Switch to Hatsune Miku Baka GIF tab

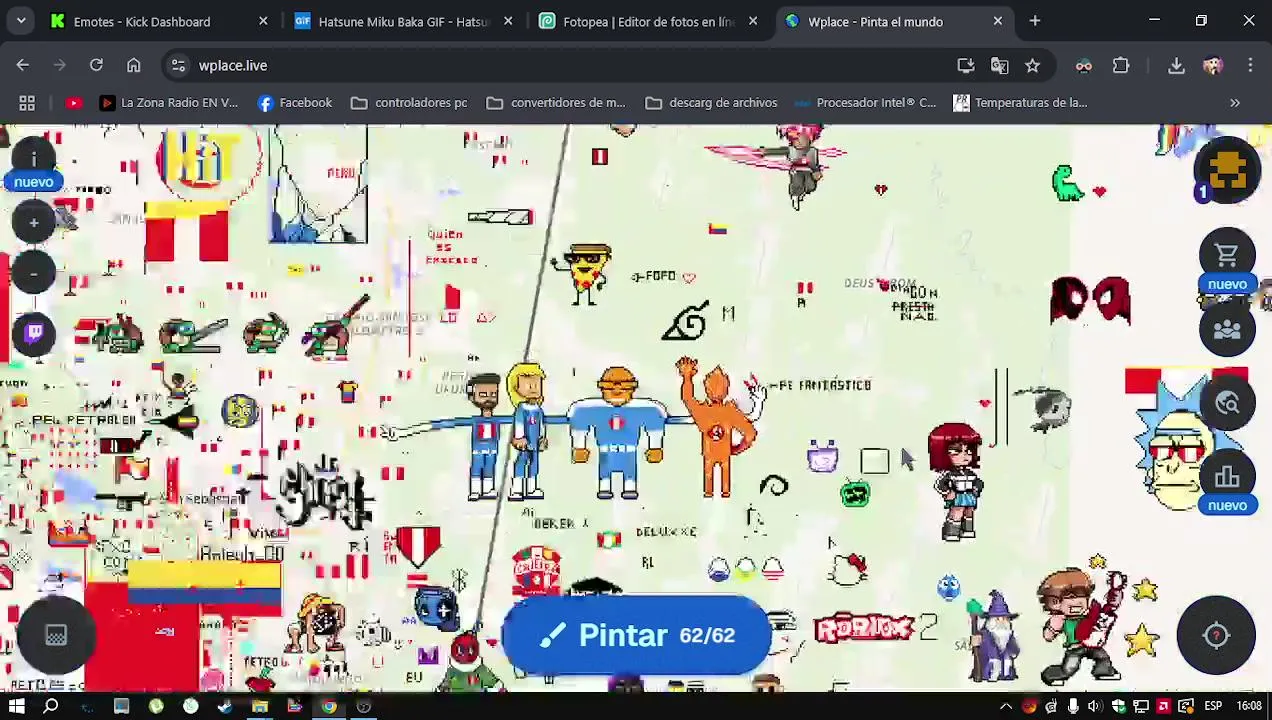pos(403,21)
